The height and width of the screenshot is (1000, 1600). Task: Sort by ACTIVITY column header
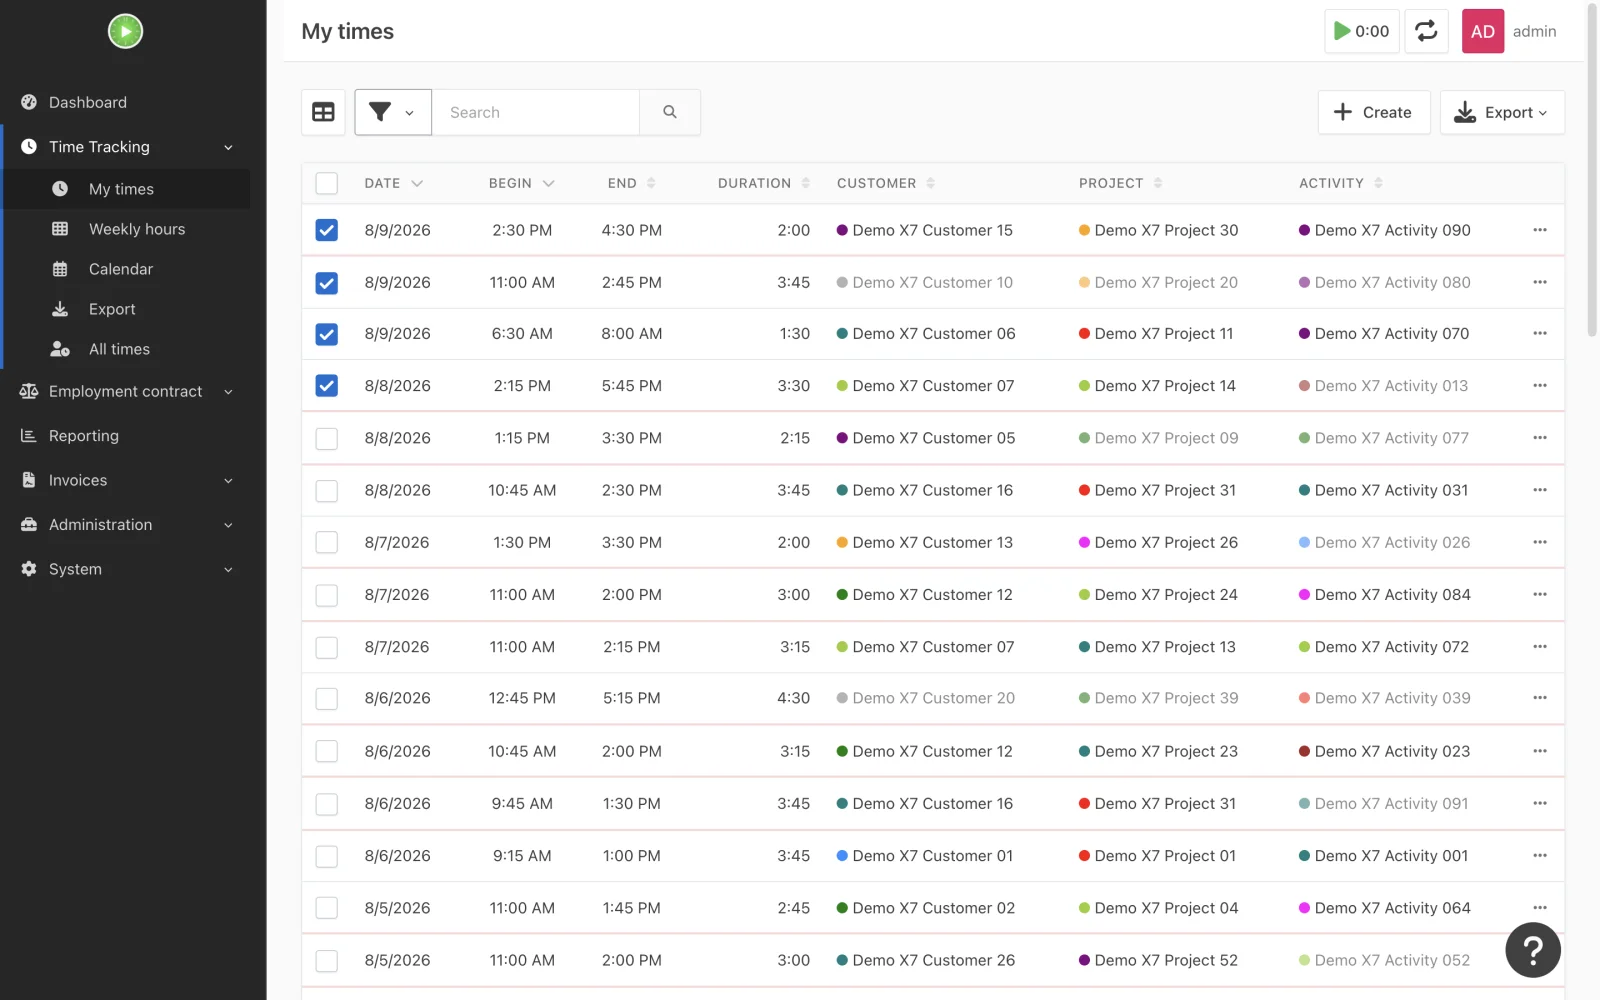point(1341,183)
